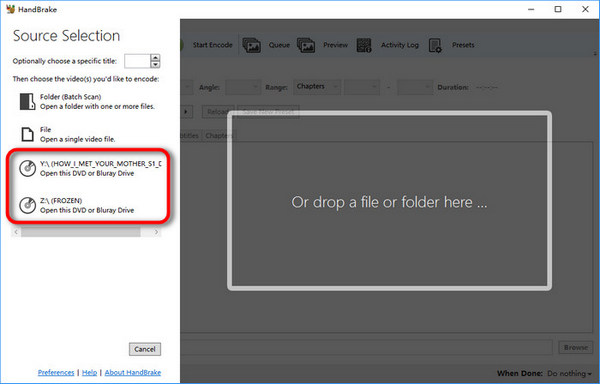Click the small arrow button left of Reload
Image resolution: width=600 pixels, height=384 pixels.
(186, 112)
